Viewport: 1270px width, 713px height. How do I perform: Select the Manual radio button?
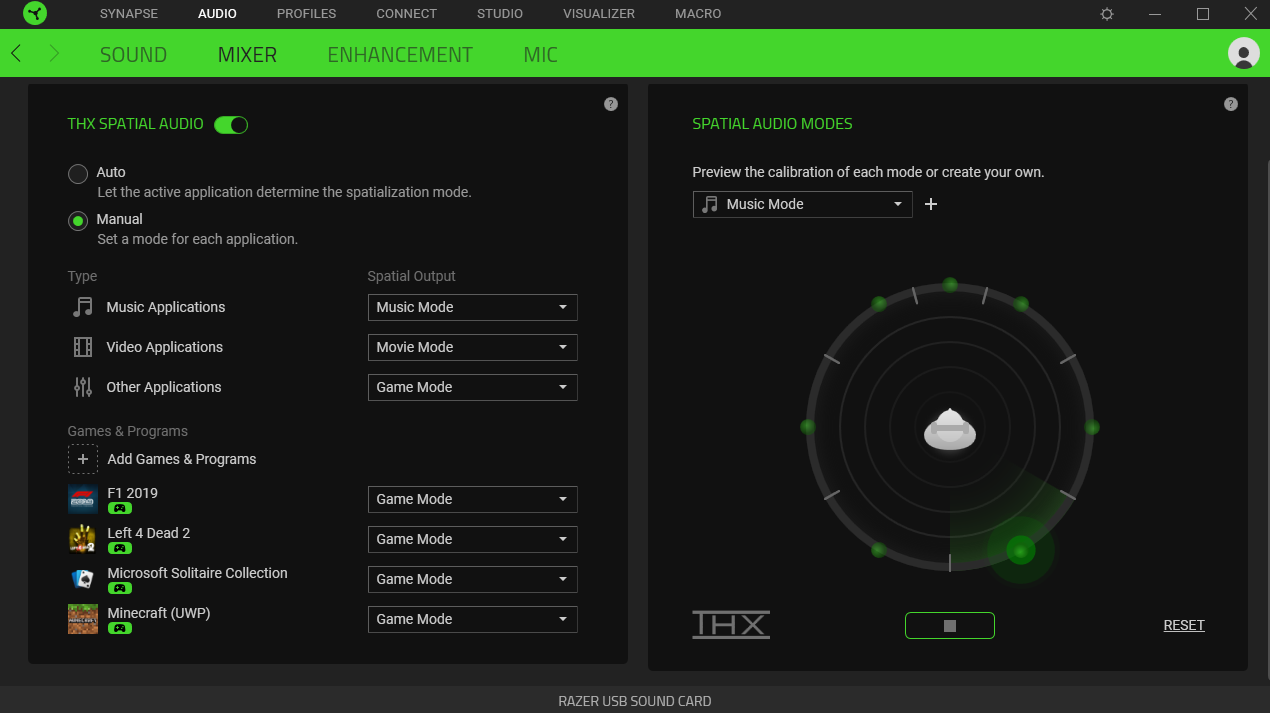78,221
